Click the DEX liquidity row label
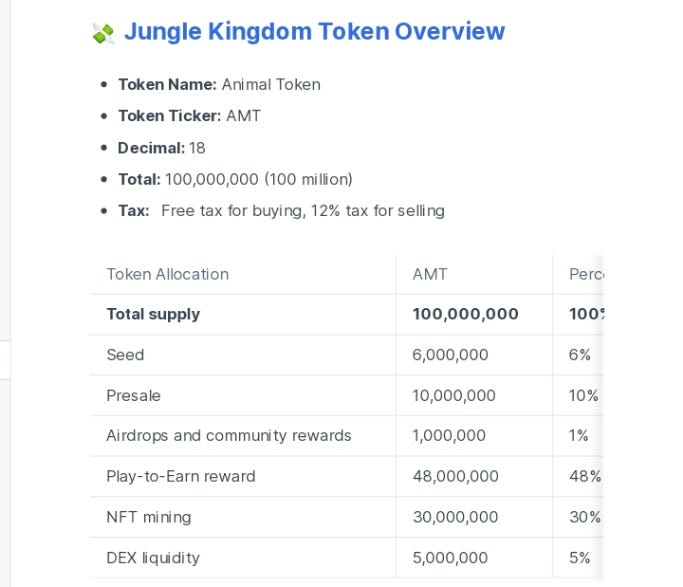The image size is (683, 587). [x=153, y=558]
